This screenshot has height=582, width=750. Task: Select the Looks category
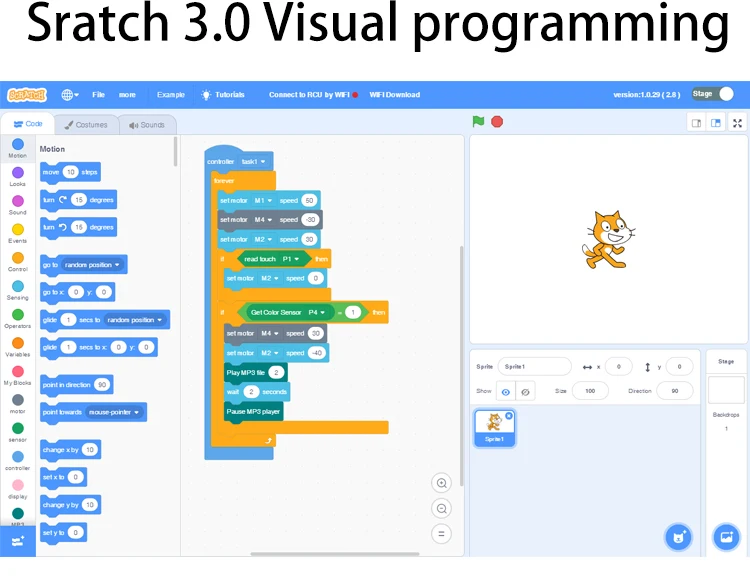[18, 176]
